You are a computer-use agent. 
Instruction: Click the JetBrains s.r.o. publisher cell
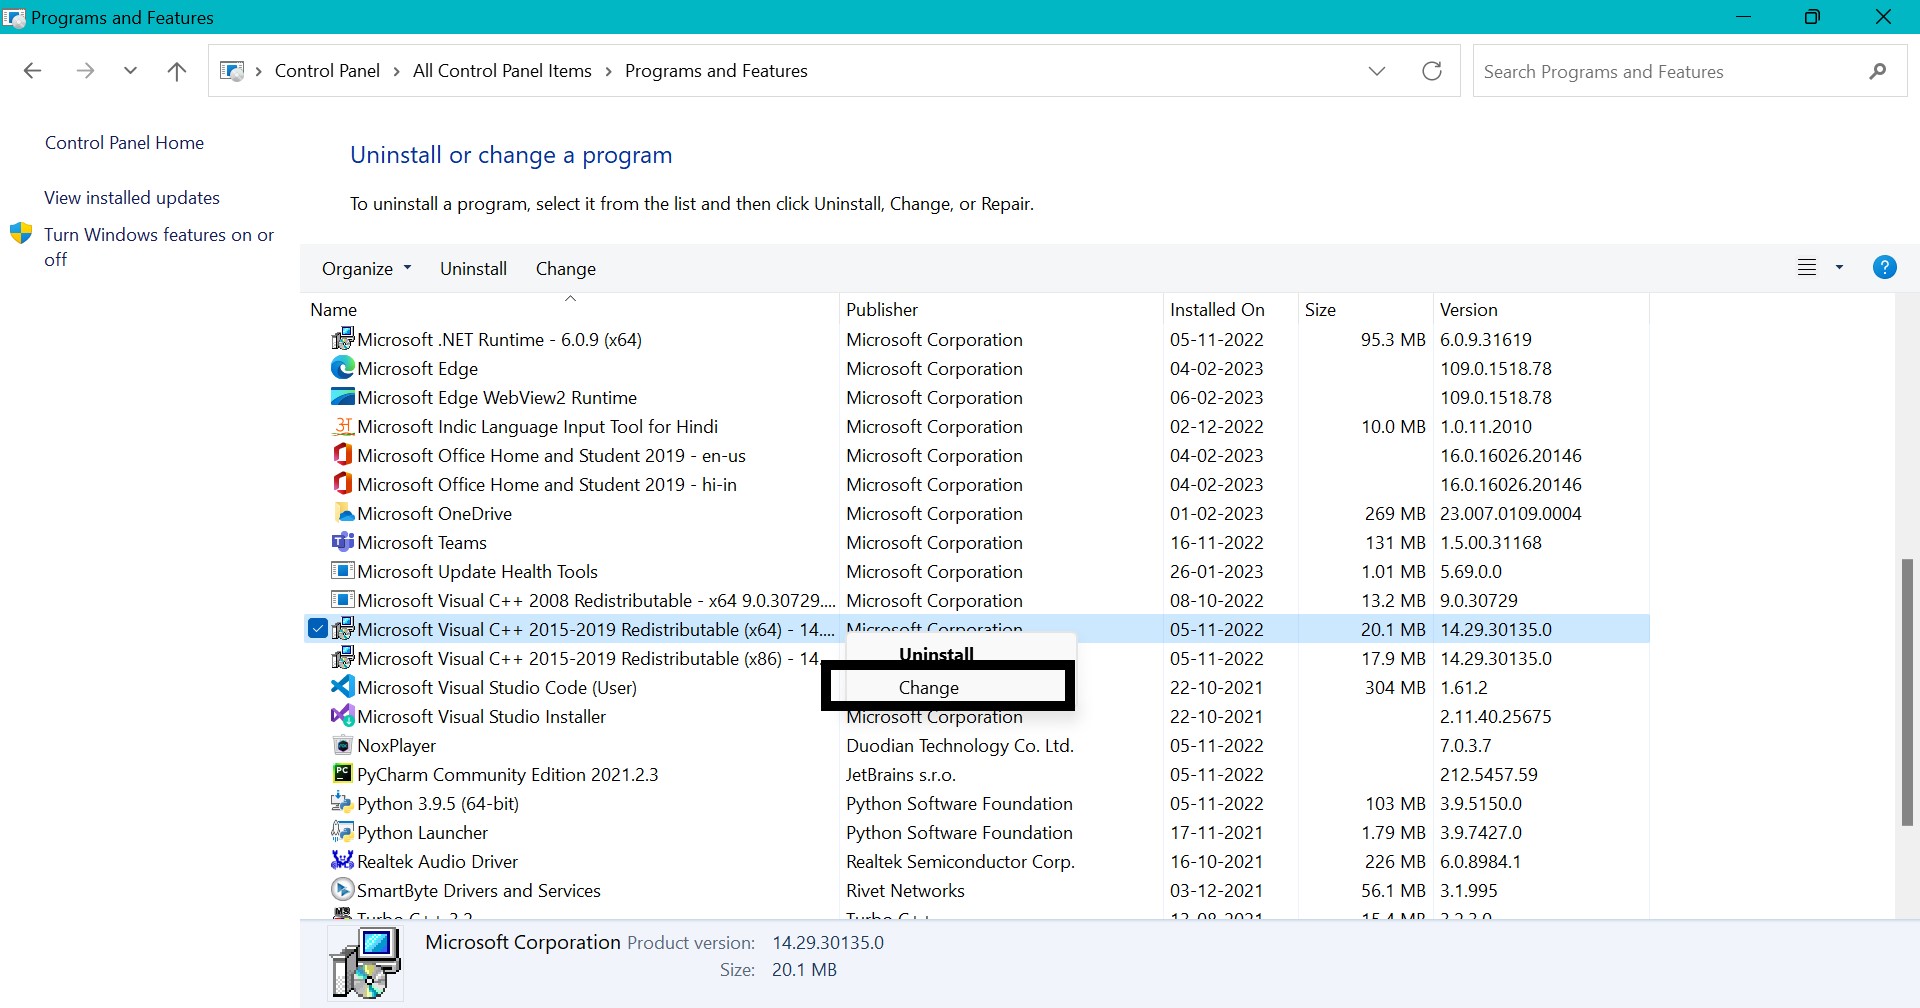click(x=901, y=774)
